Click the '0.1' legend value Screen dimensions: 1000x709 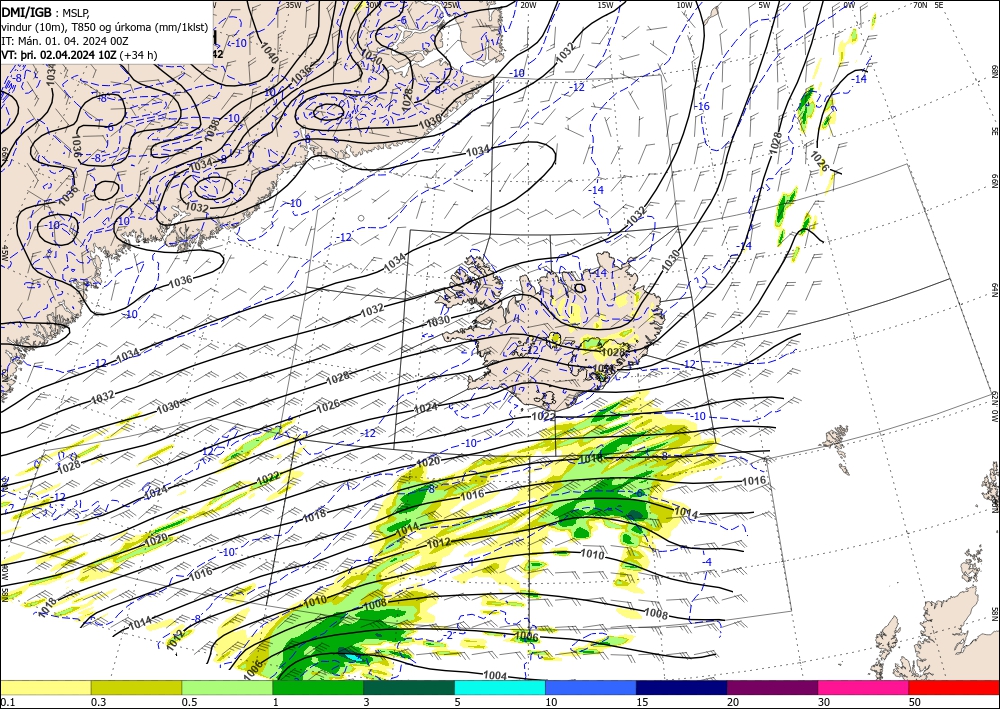coord(7,702)
